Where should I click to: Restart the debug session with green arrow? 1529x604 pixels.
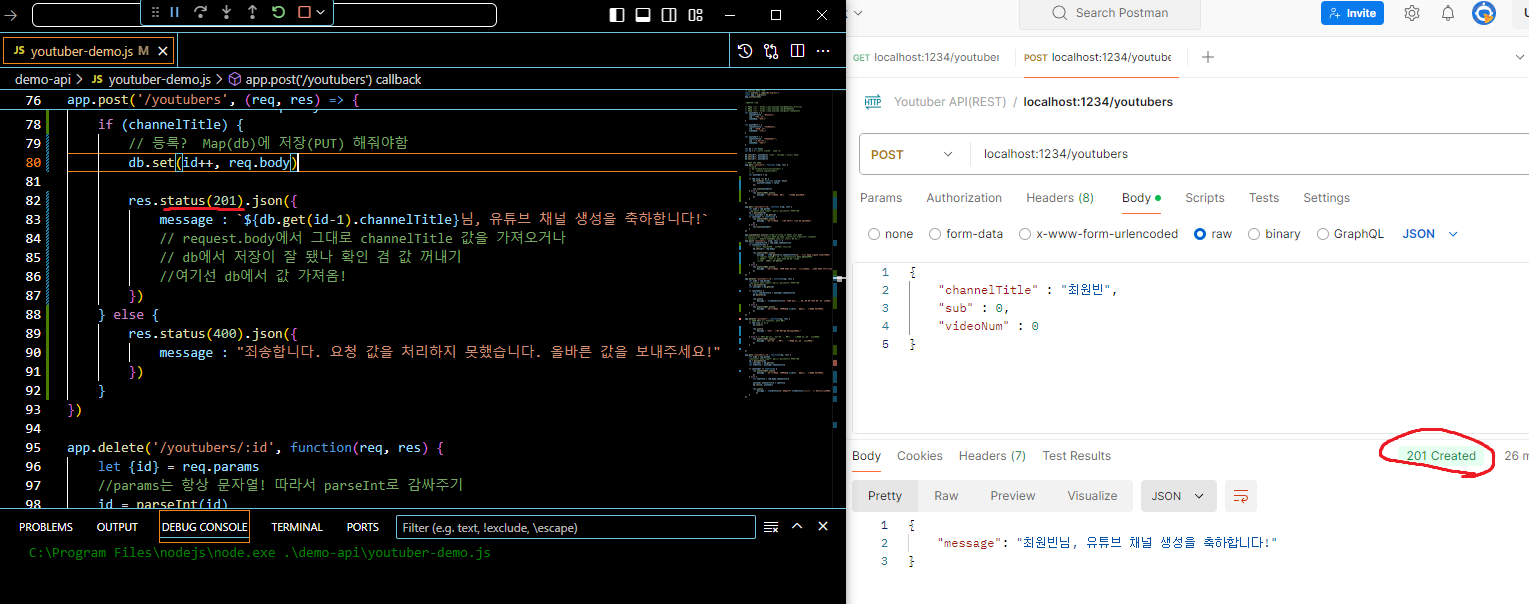(278, 12)
